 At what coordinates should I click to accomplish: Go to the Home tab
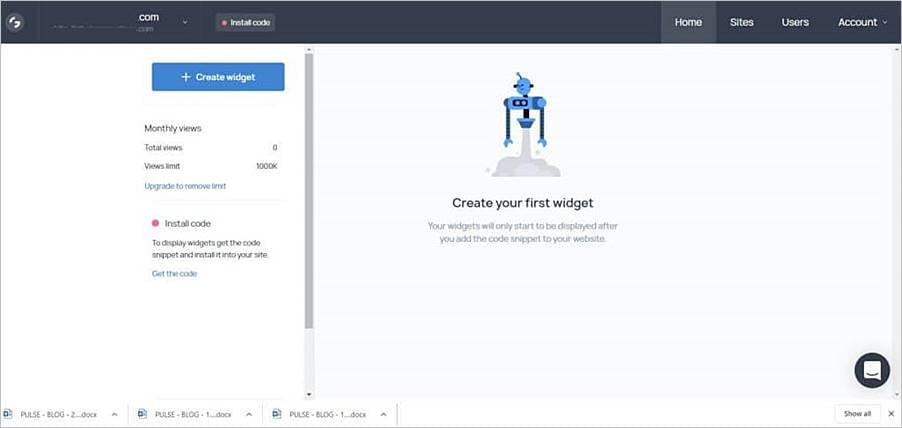tap(688, 22)
